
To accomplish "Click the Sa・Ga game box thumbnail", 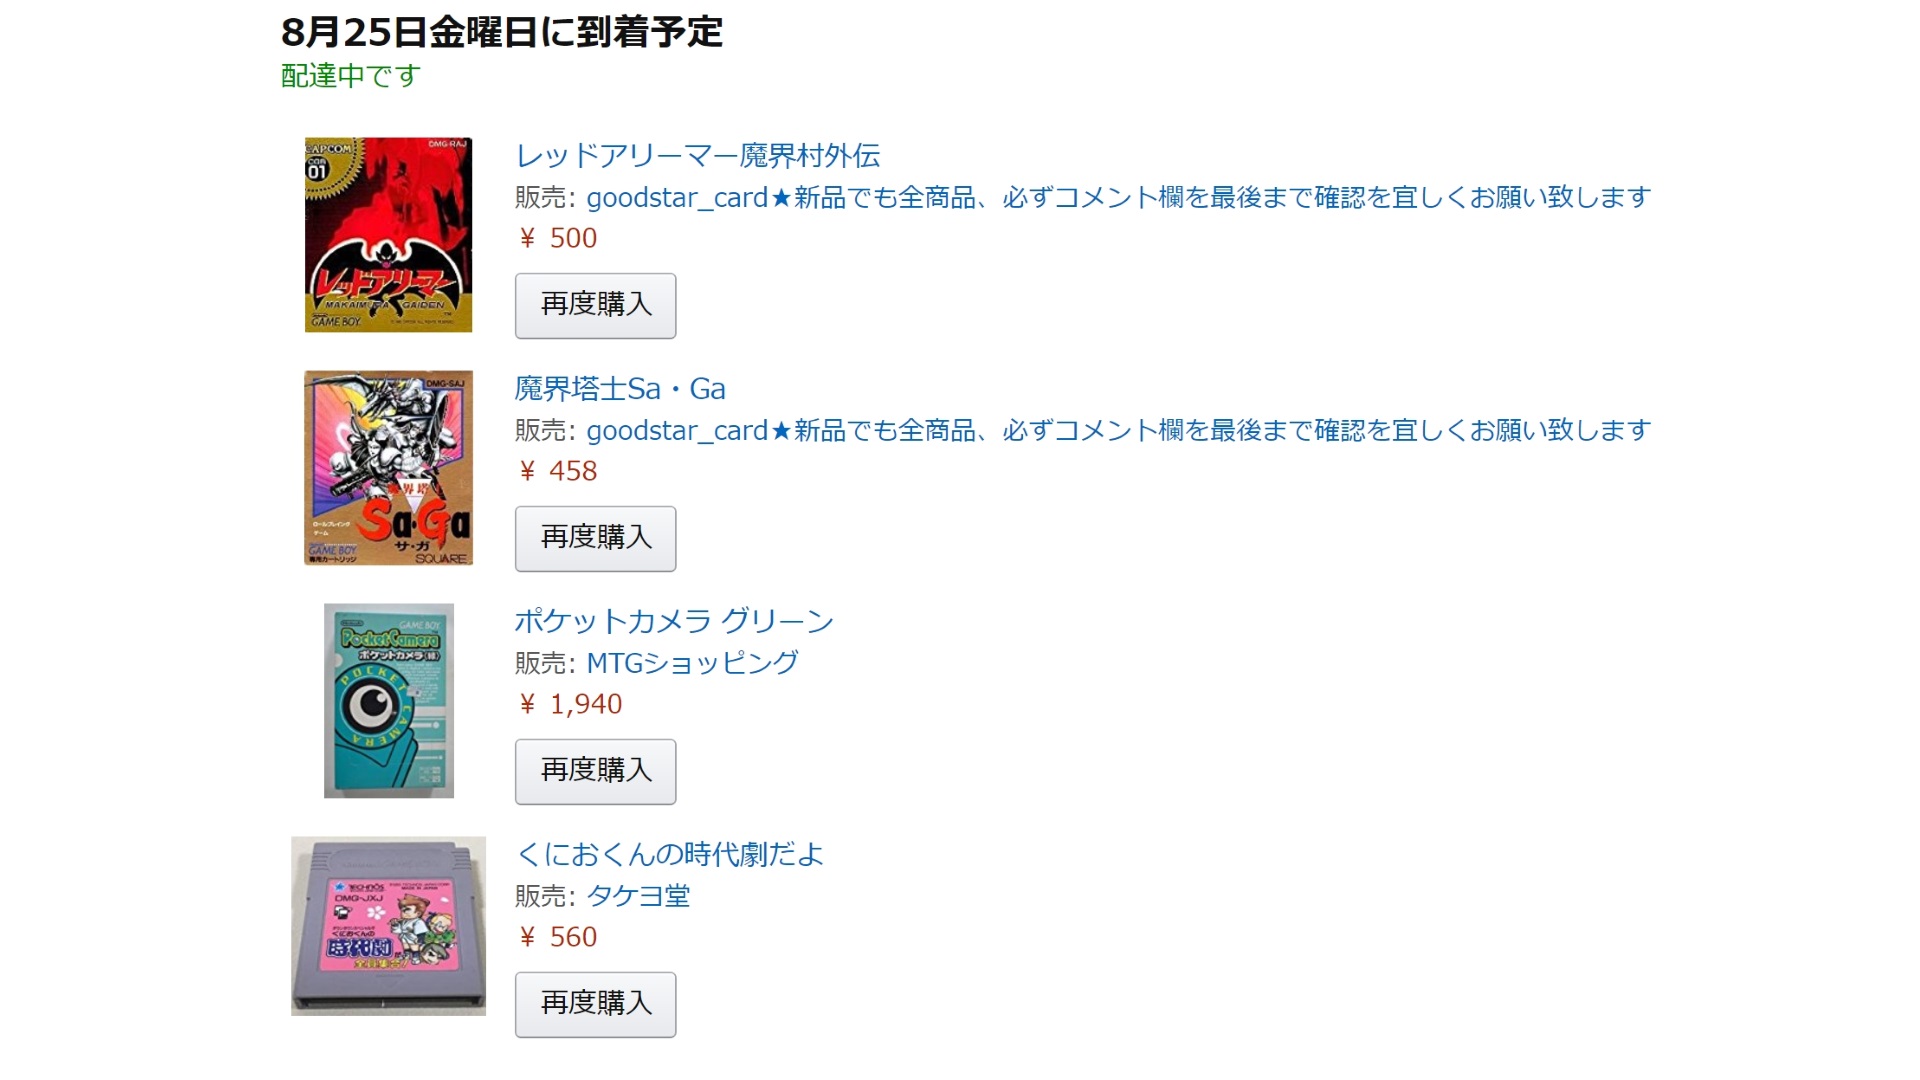I will point(388,468).
